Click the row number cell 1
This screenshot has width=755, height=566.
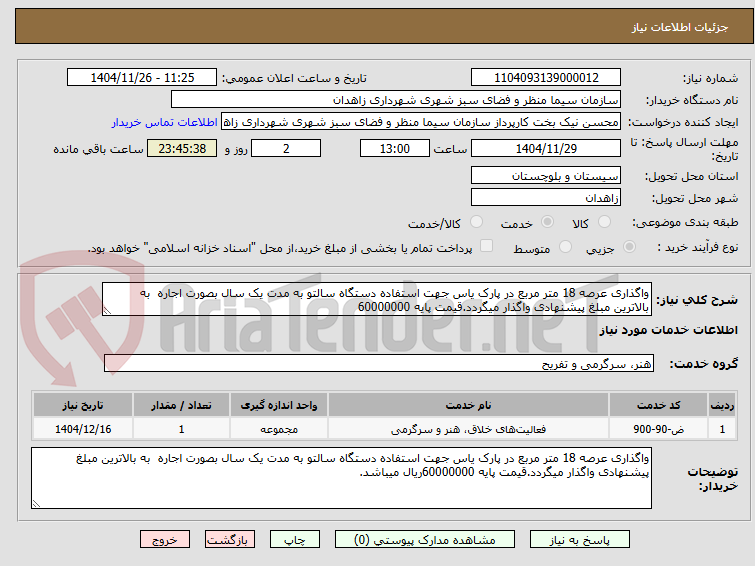(x=722, y=429)
